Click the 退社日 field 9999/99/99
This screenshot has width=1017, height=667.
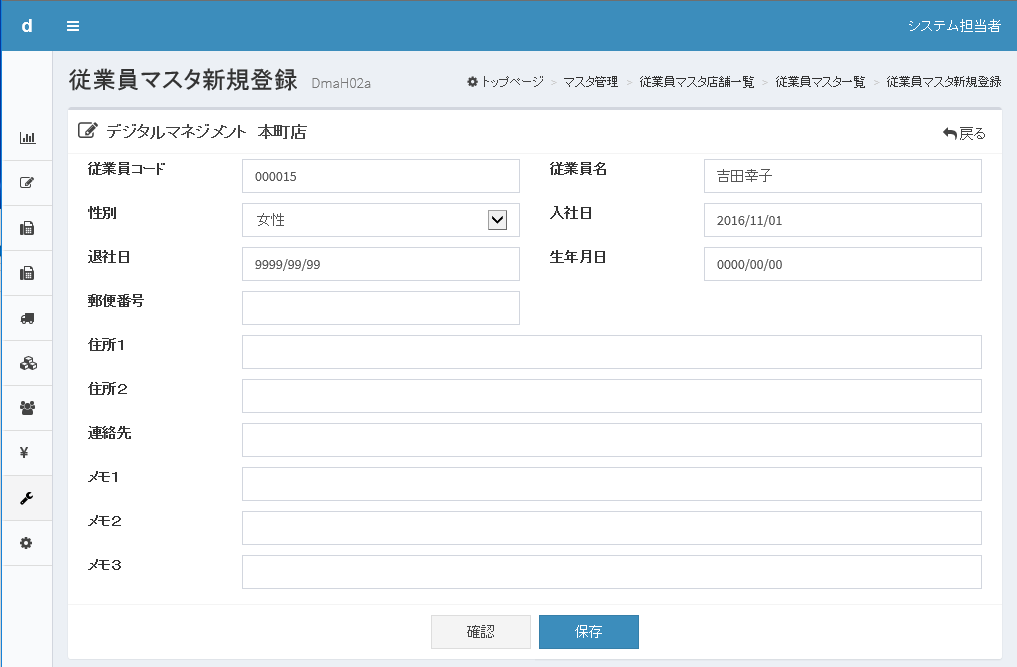pyautogui.click(x=381, y=264)
